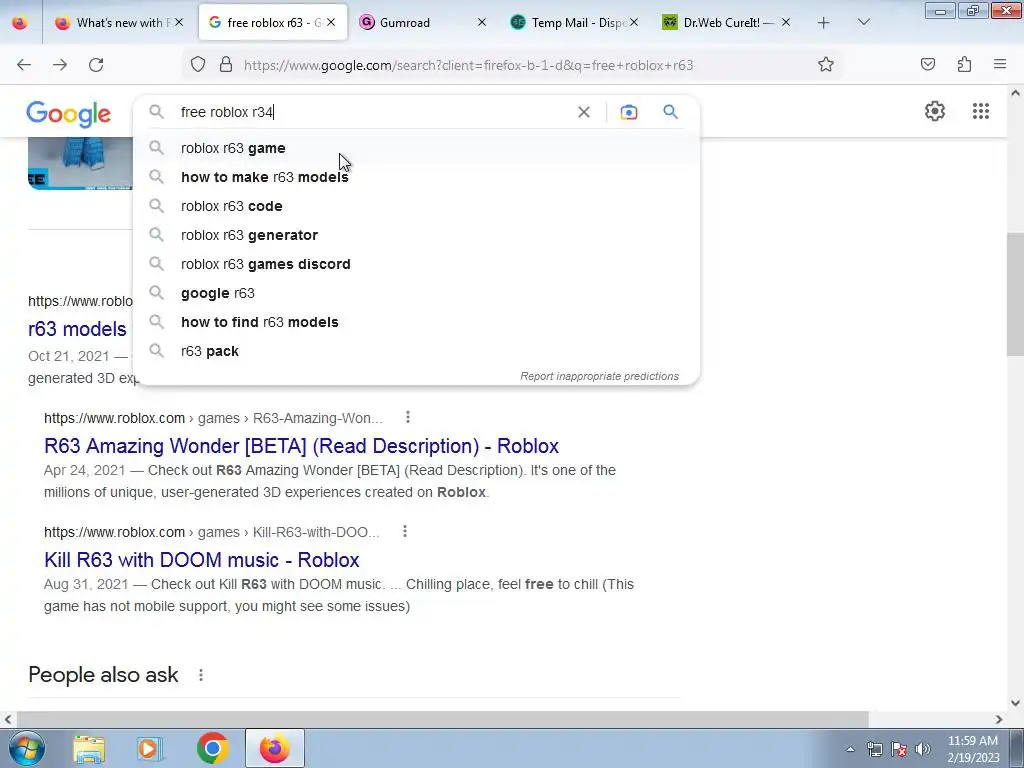The width and height of the screenshot is (1024, 768).
Task: Open Kill R63 with DOOM music result
Action: [201, 560]
